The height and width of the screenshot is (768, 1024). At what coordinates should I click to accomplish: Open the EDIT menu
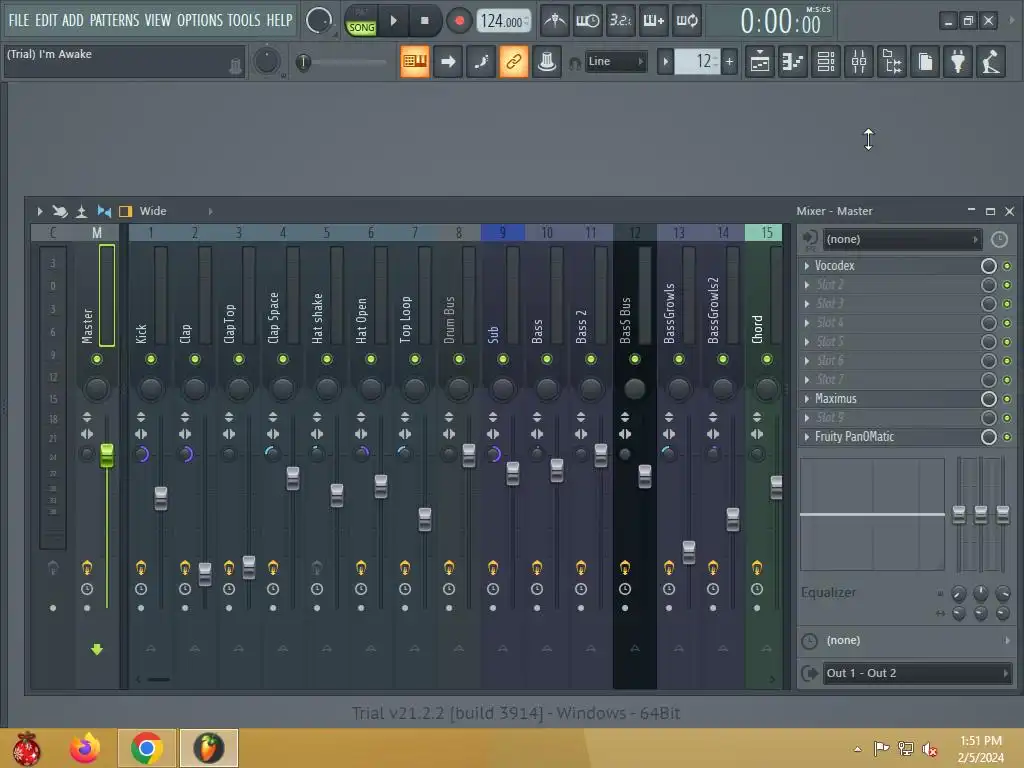(45, 20)
